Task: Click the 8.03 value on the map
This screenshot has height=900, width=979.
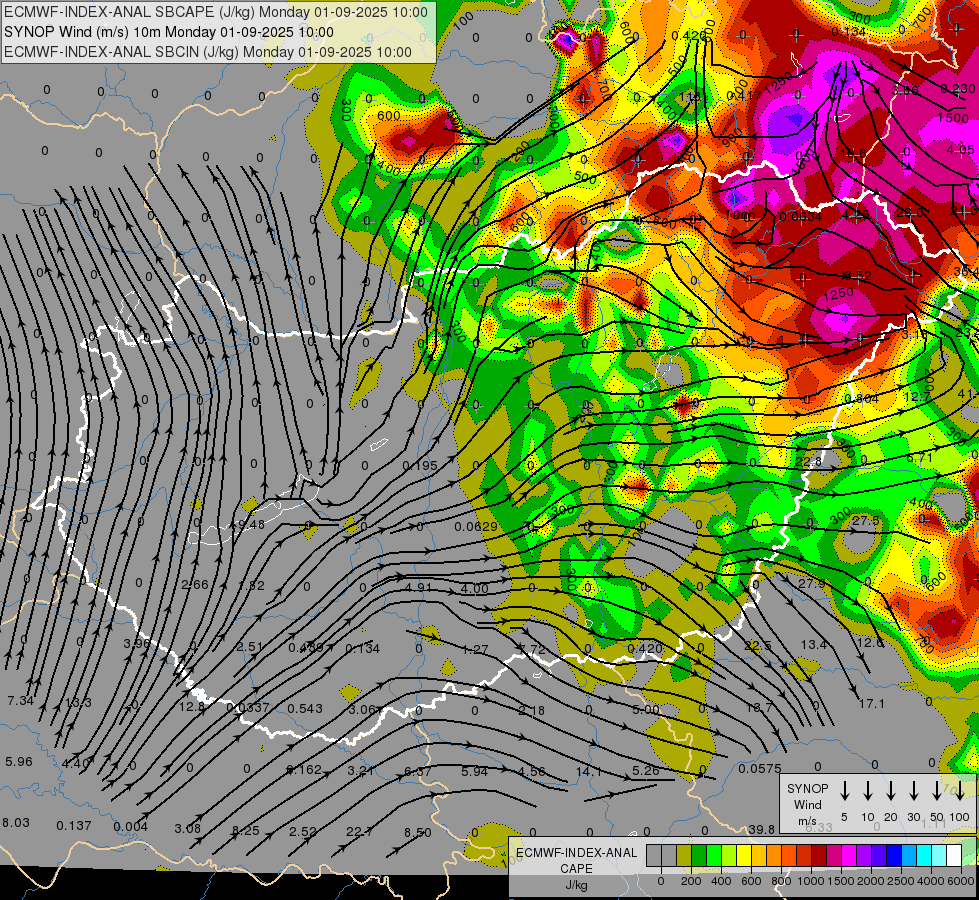Action: 16,823
